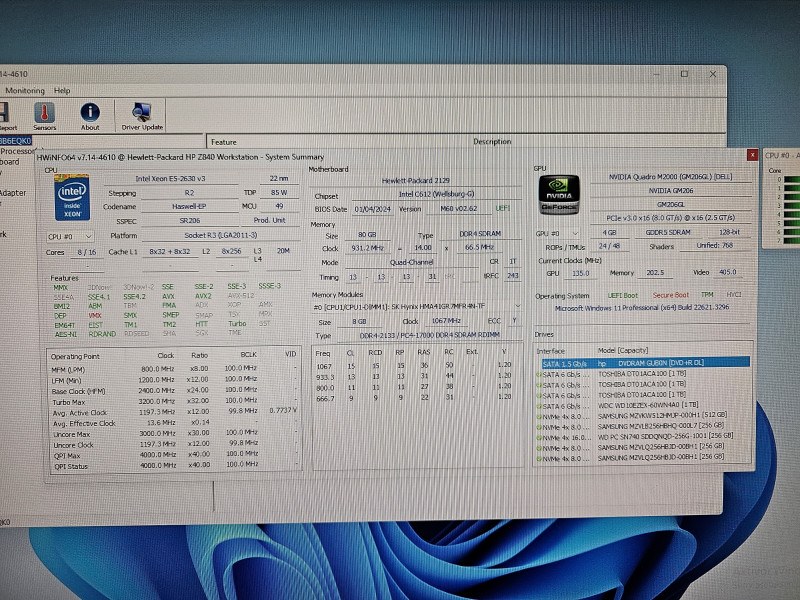
Task: Click the Description column header
Action: tap(492, 141)
